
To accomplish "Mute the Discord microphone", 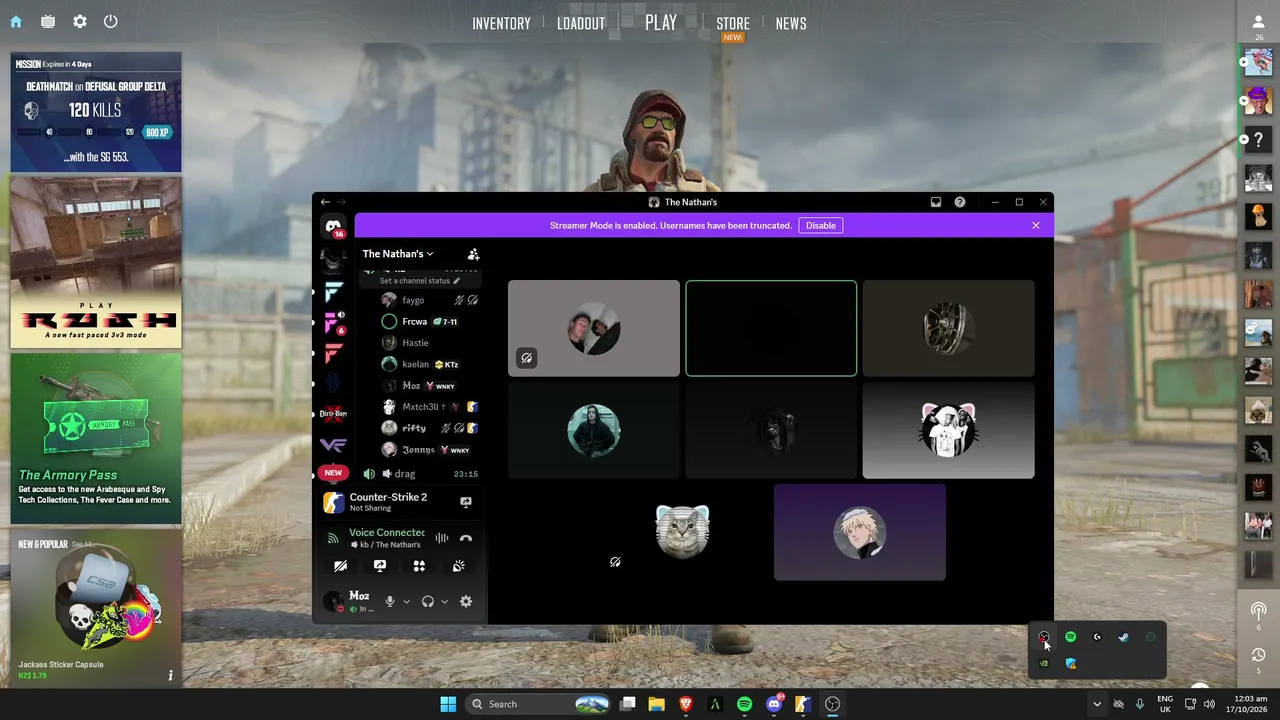I will [390, 601].
